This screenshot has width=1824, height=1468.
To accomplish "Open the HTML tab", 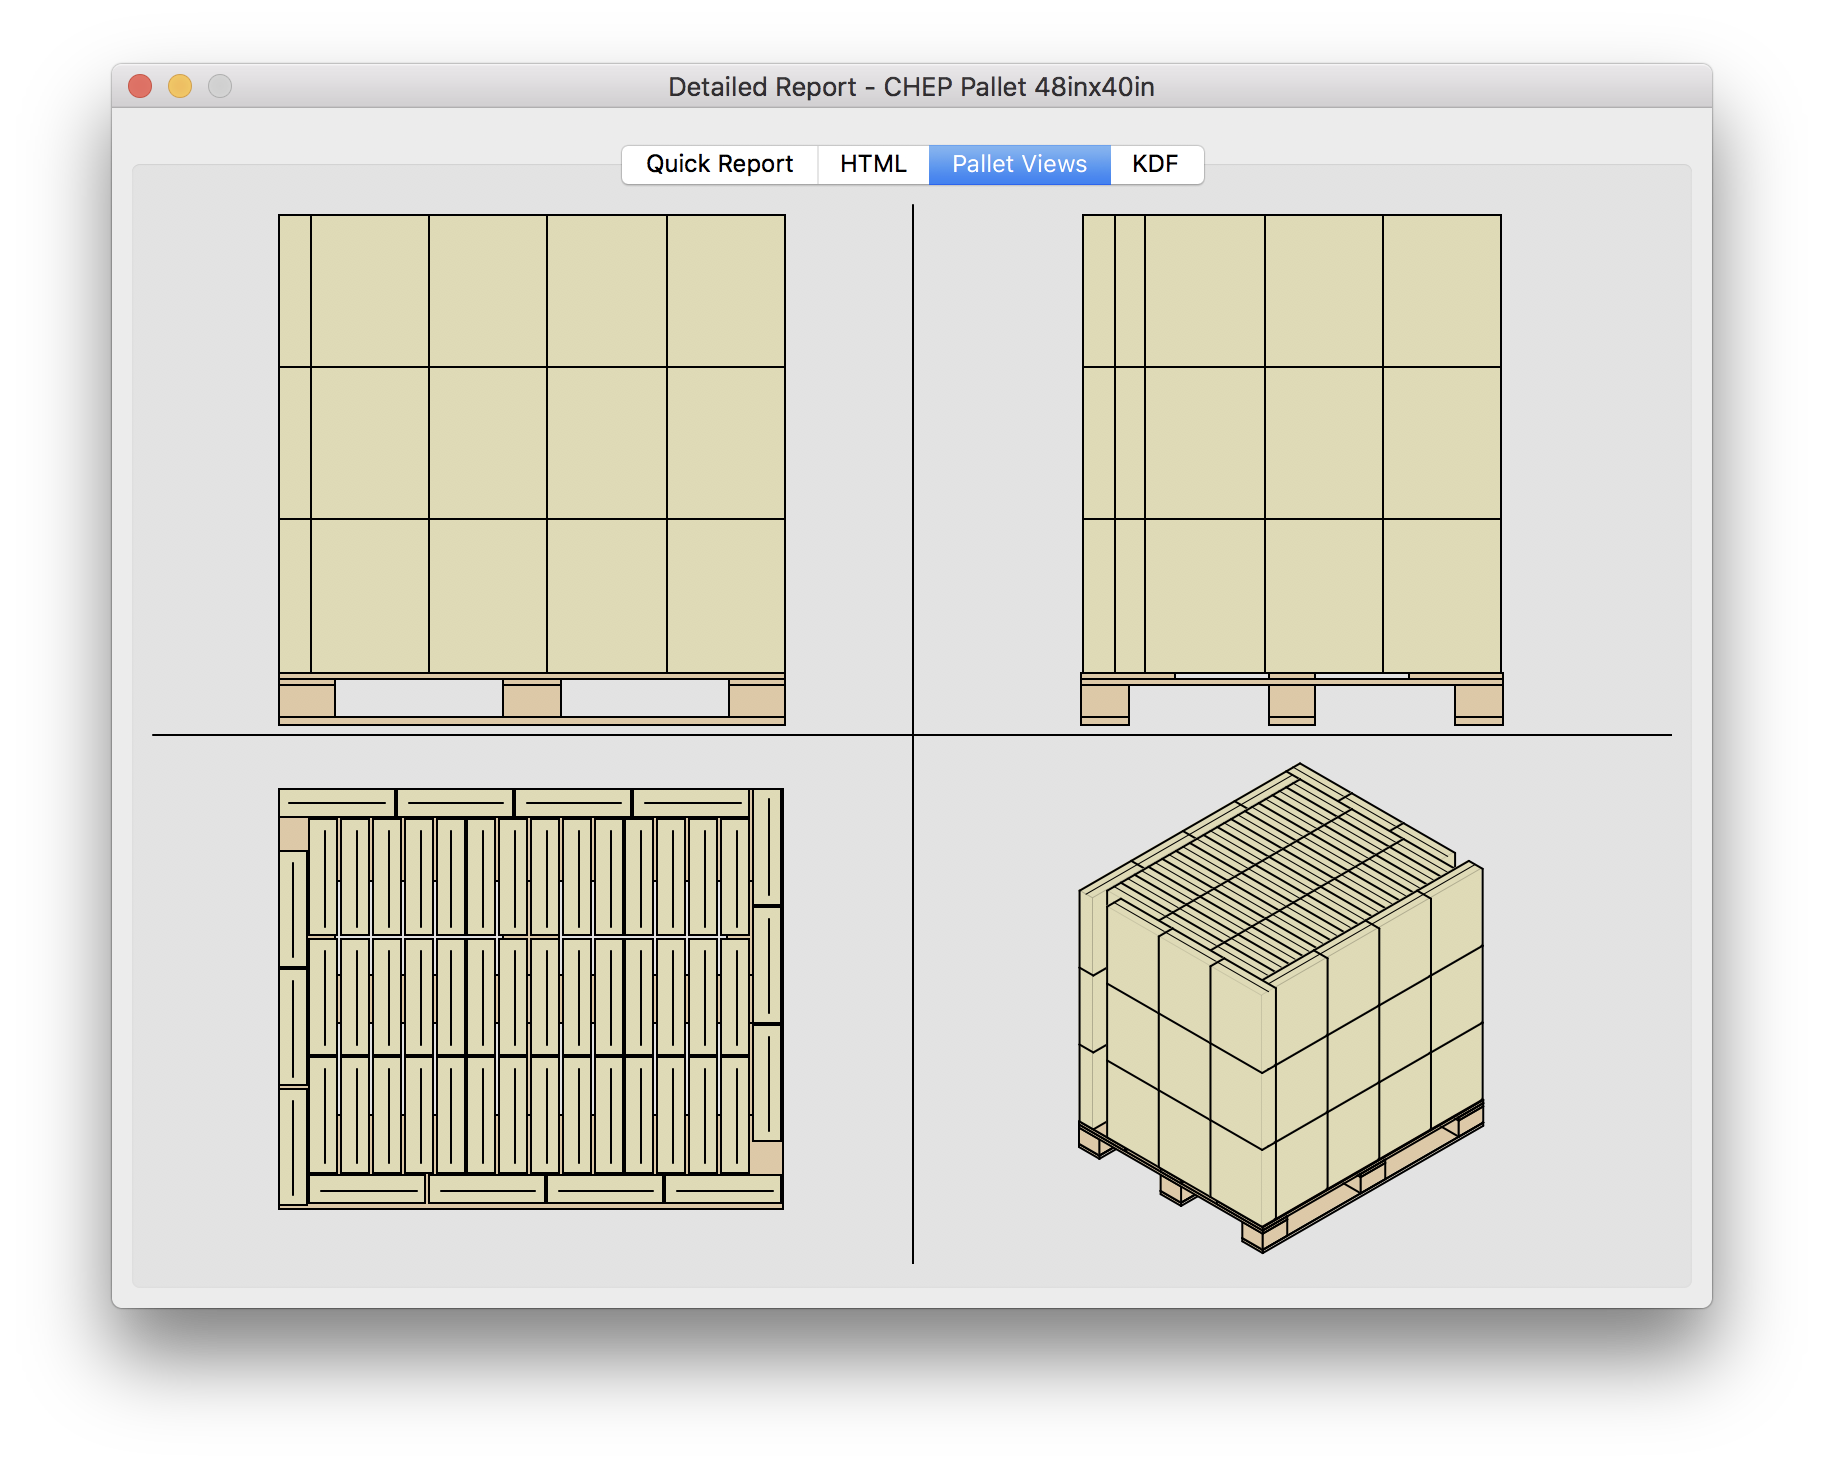I will 873,164.
